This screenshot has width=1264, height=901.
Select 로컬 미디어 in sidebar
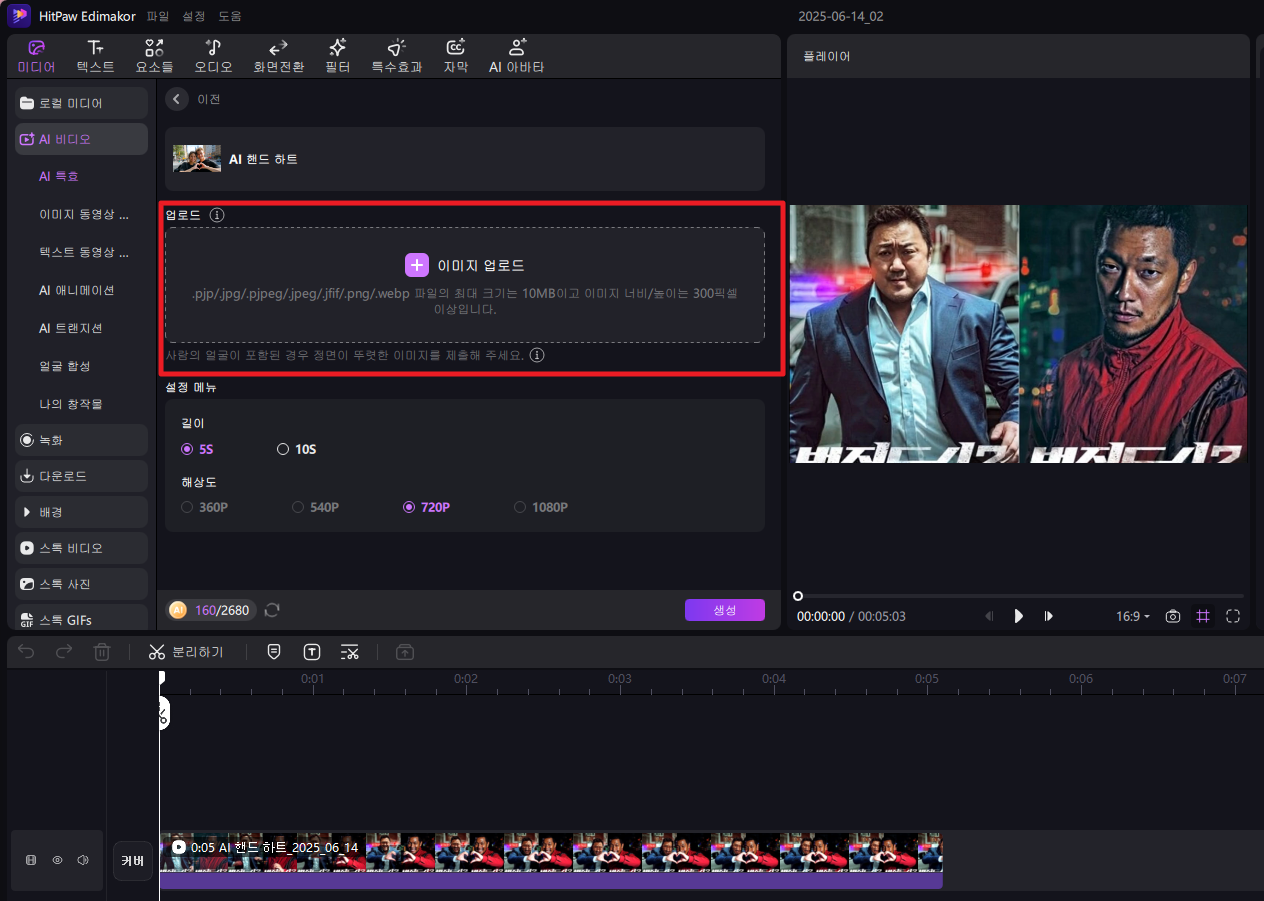(81, 103)
